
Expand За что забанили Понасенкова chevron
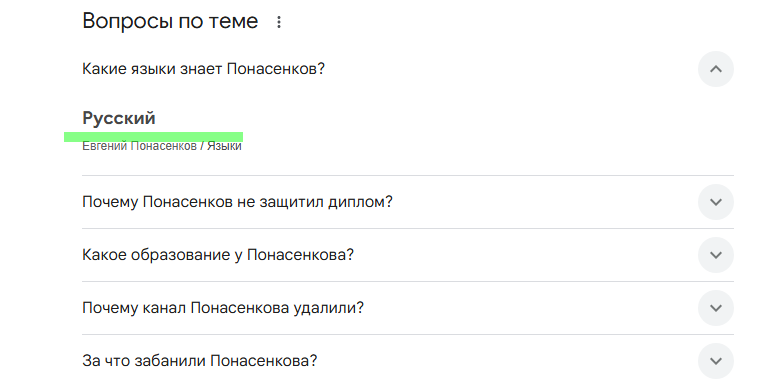point(715,361)
